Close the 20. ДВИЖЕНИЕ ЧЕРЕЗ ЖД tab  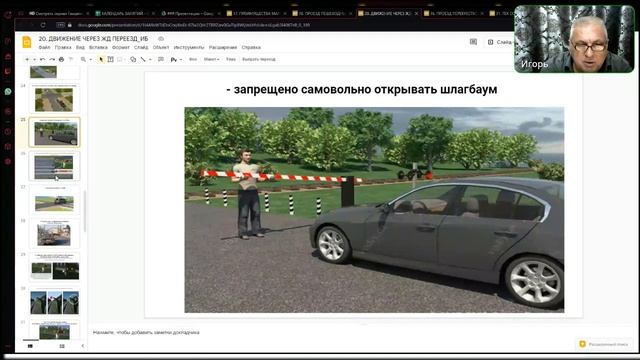coord(416,13)
